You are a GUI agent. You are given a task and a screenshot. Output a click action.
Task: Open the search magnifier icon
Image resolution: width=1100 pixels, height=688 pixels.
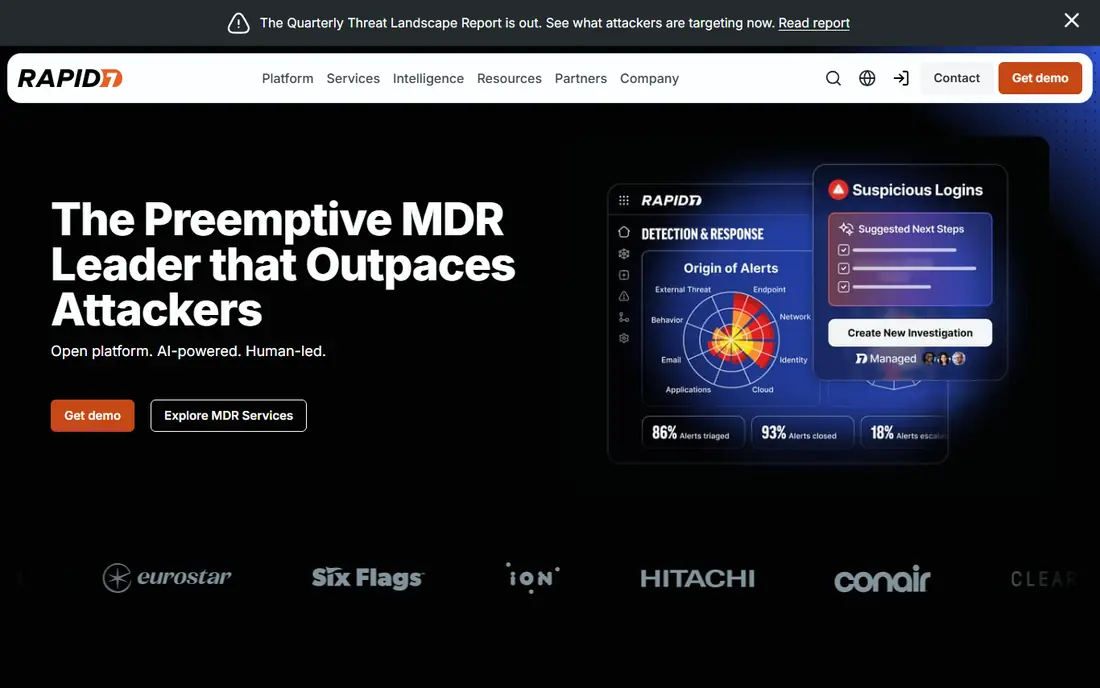(x=833, y=78)
